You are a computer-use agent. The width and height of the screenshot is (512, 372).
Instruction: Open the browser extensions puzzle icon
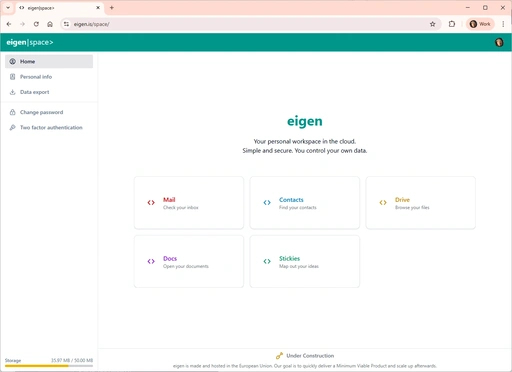click(x=452, y=24)
